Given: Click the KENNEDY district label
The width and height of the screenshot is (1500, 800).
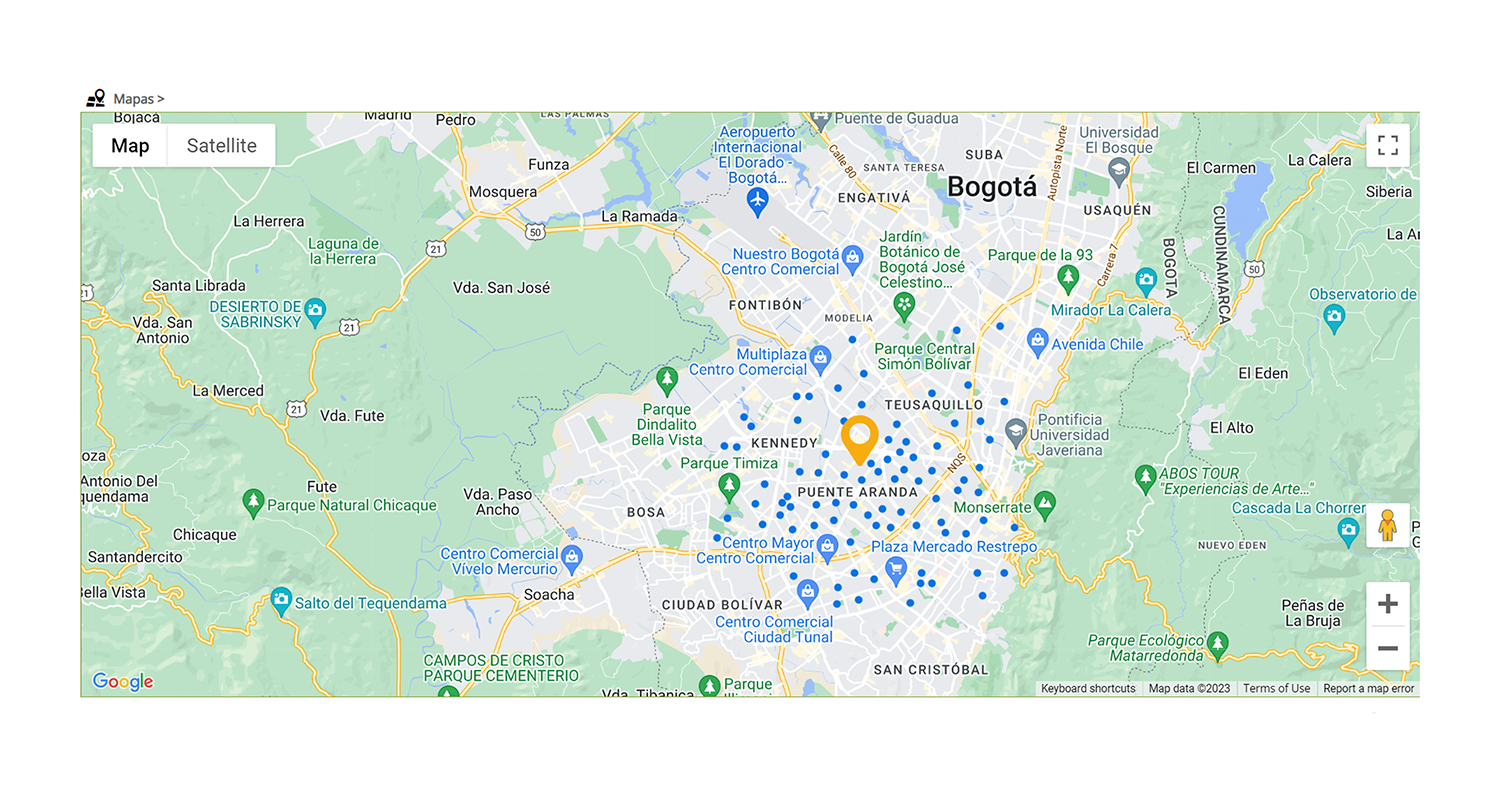Looking at the screenshot, I should click(783, 442).
